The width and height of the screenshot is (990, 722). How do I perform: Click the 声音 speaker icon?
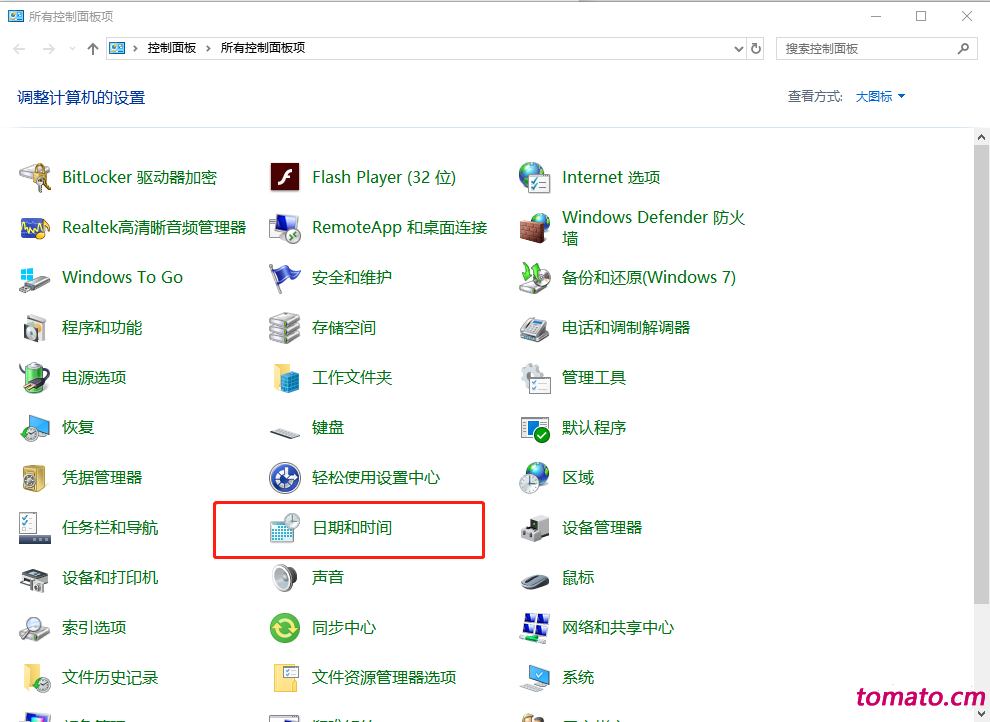click(x=285, y=577)
